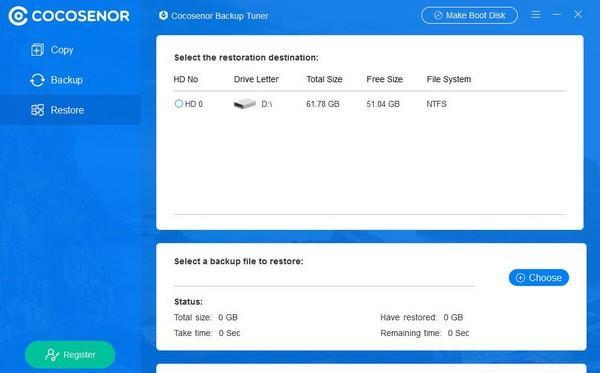The image size is (600, 373).
Task: Click the Total Size column header
Action: click(324, 79)
